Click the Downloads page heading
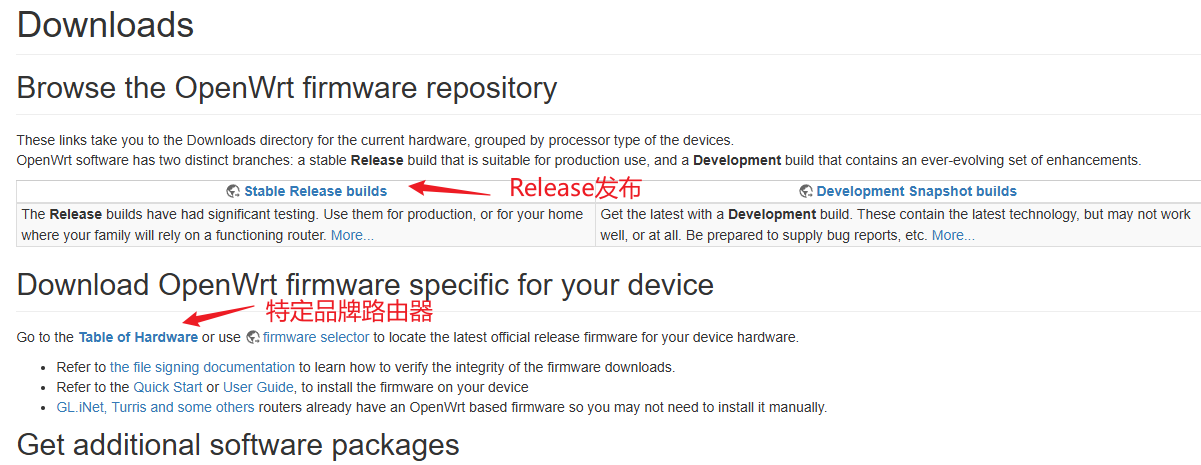Screen dimensions: 1201x465 [x=105, y=24]
